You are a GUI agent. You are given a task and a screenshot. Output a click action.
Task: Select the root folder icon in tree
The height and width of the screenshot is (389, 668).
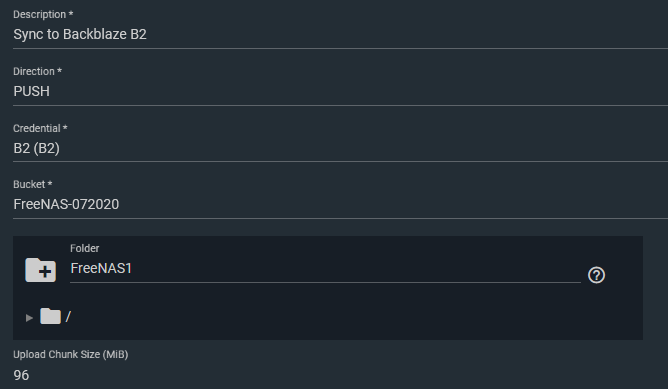tap(50, 316)
